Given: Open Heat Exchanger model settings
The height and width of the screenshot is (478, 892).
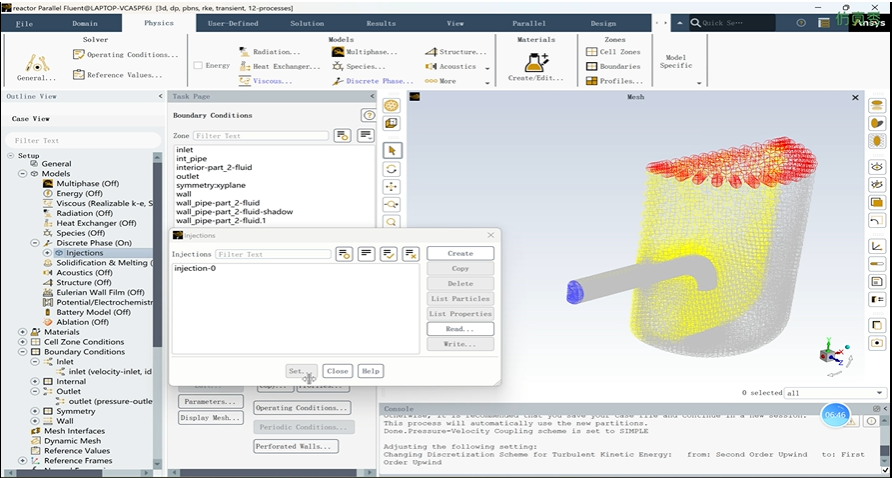Looking at the screenshot, I should tap(280, 67).
